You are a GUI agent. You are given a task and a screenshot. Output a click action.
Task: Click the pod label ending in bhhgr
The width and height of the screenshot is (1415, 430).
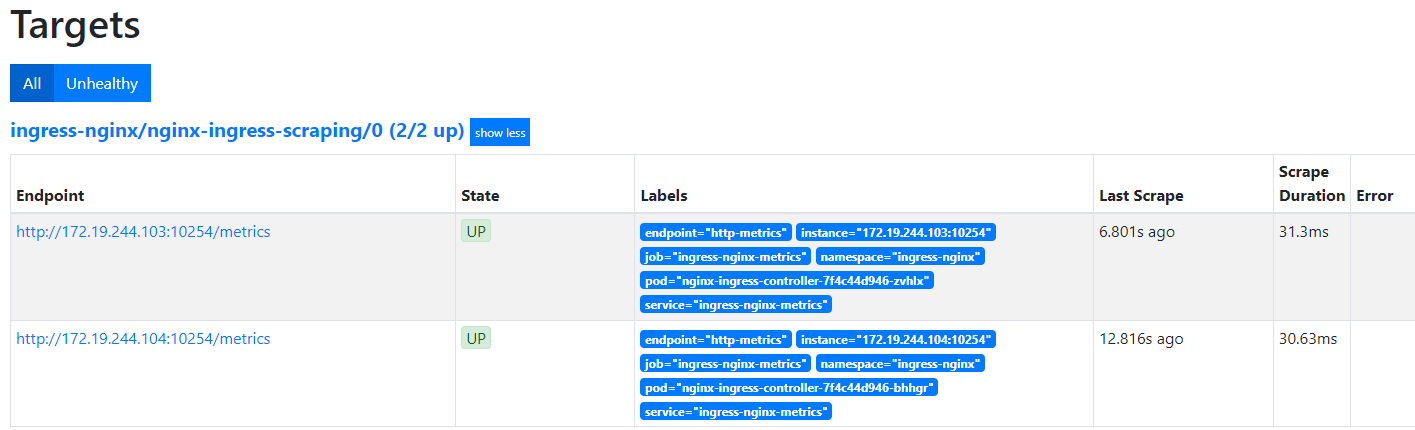[789, 388]
